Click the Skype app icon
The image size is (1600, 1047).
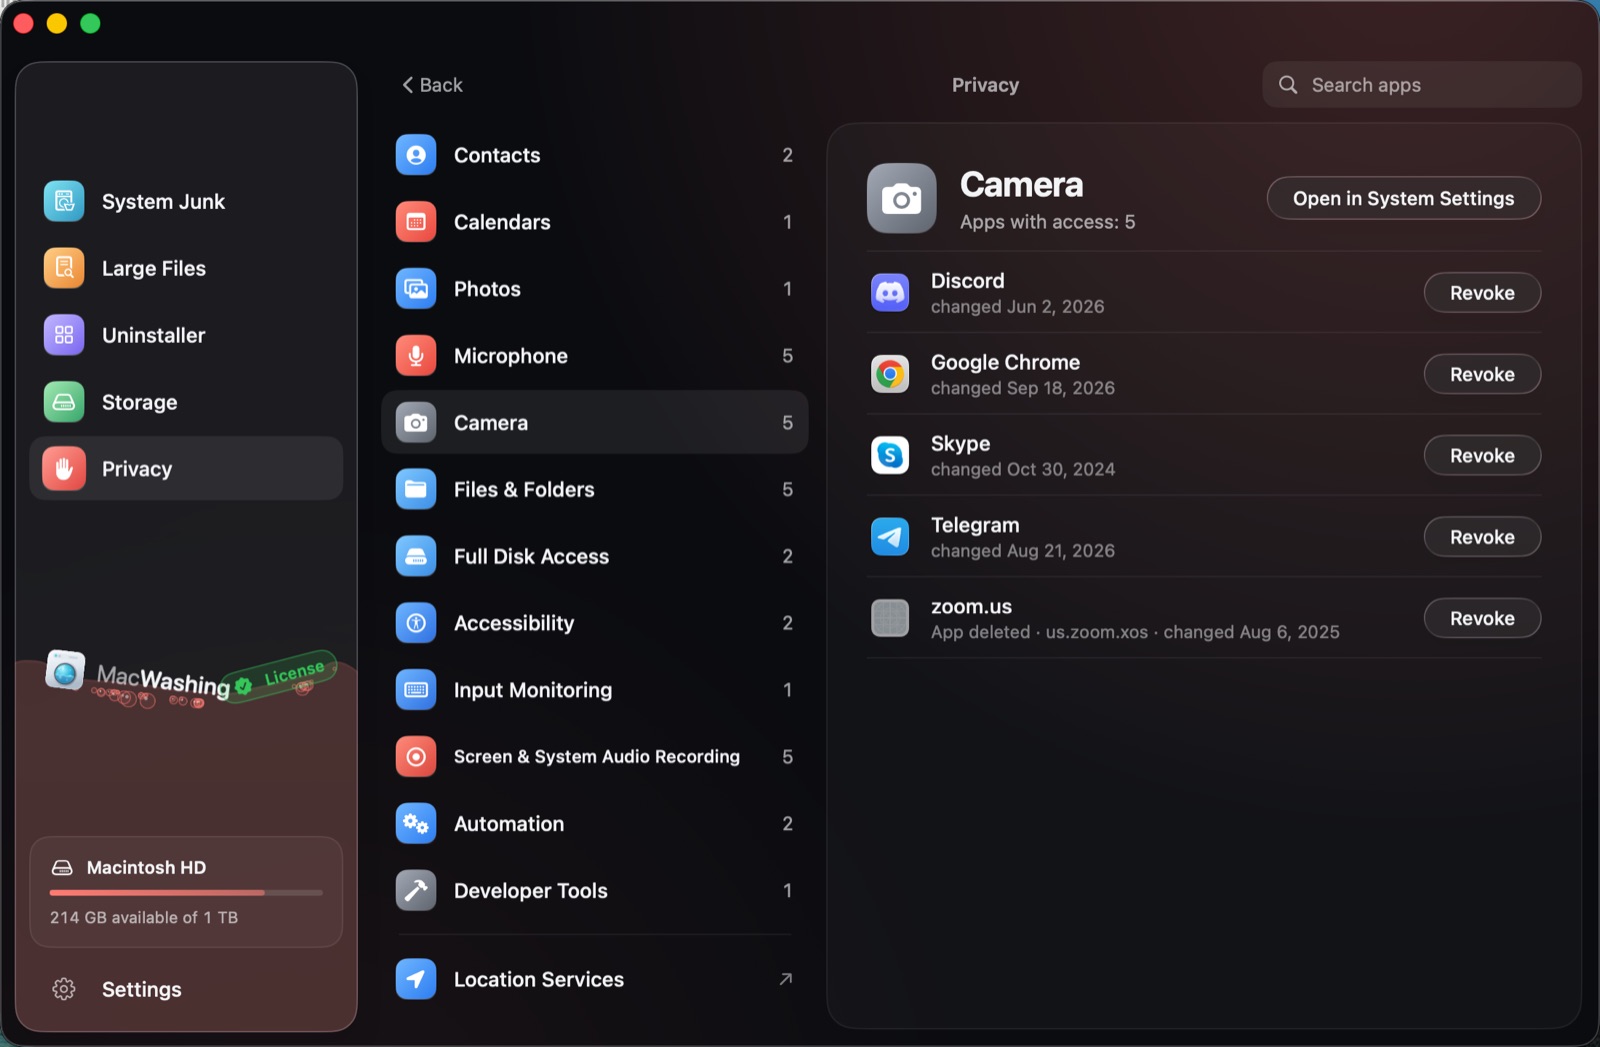click(890, 455)
